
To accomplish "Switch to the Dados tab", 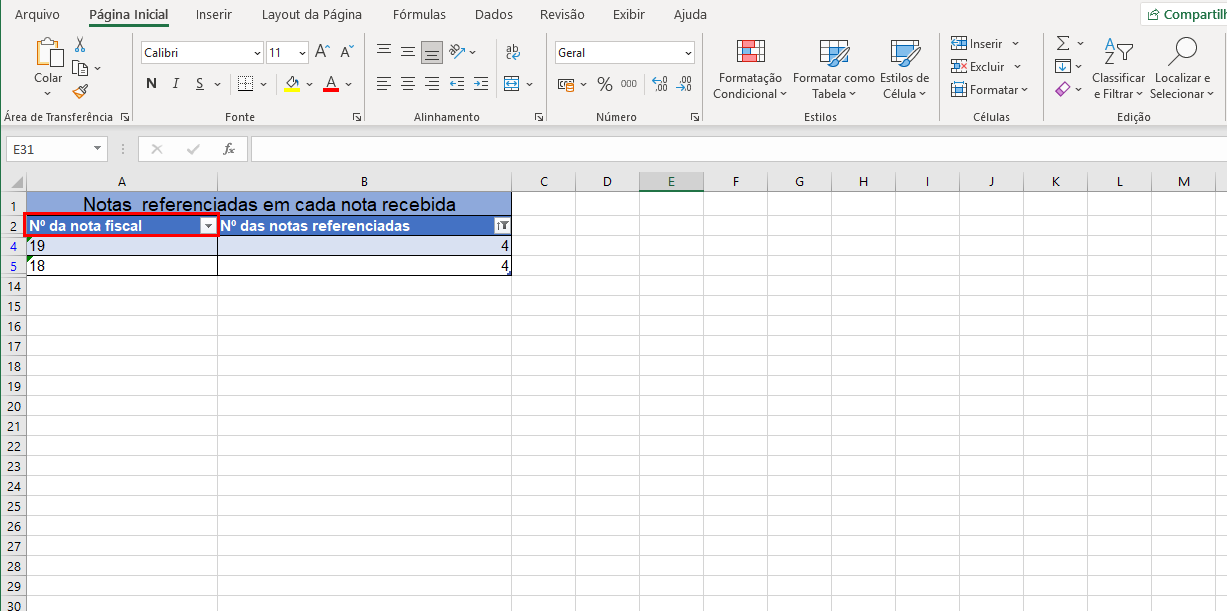I will pyautogui.click(x=494, y=15).
